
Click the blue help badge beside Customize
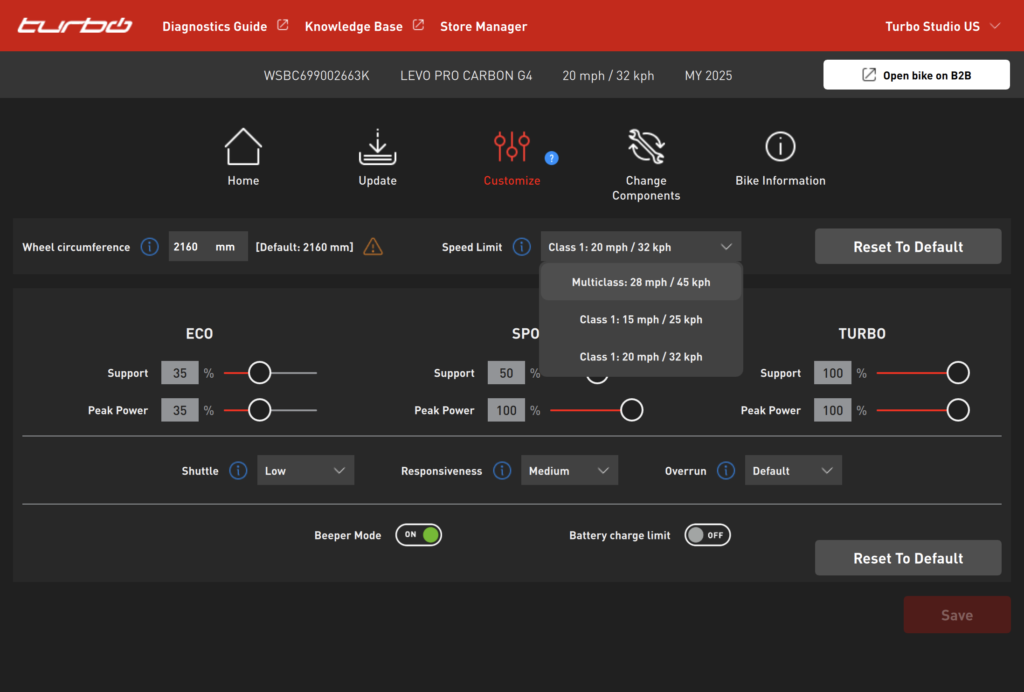551,158
